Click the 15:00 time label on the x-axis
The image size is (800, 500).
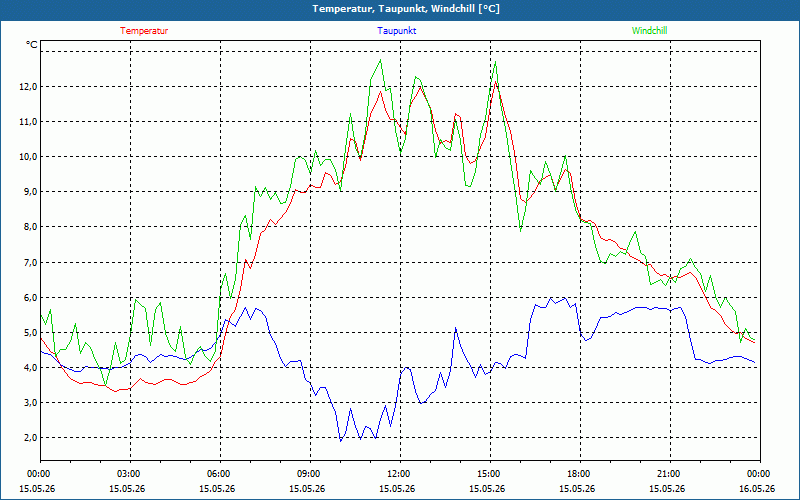tap(490, 474)
